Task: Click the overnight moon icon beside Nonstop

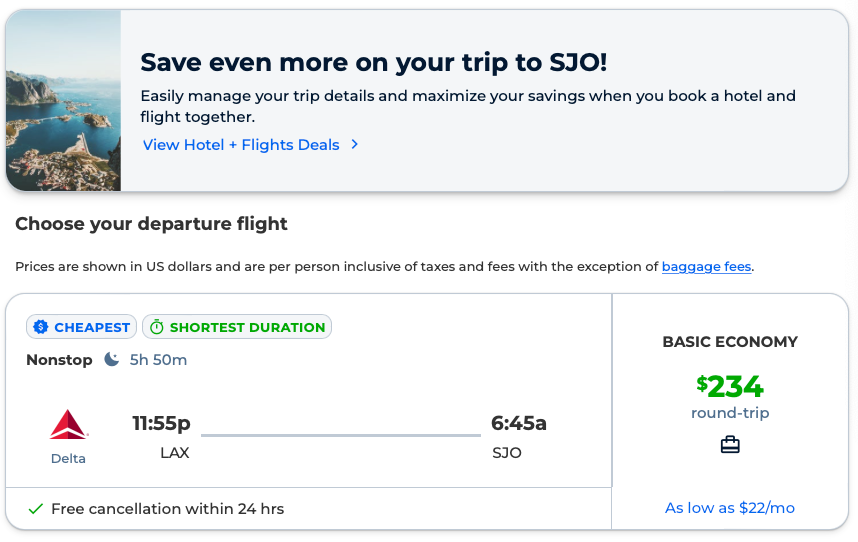Action: (x=112, y=359)
